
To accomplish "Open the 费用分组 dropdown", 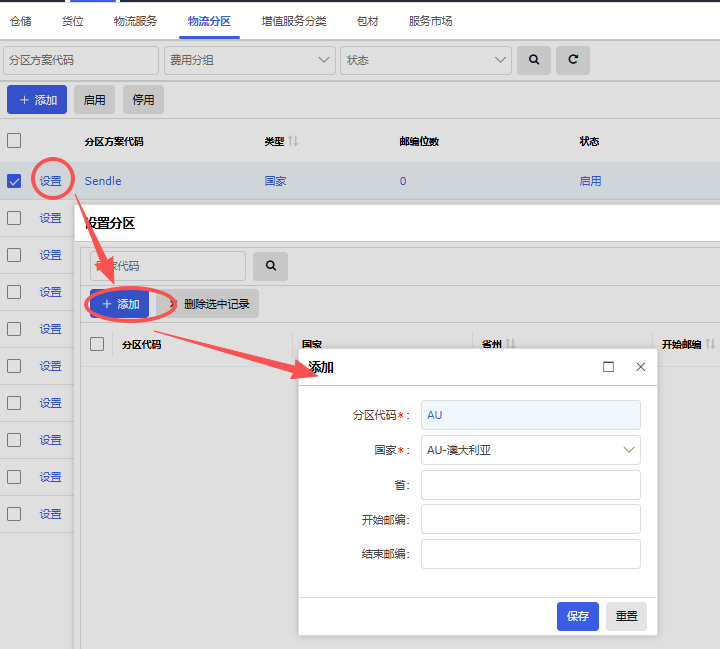I will (x=249, y=60).
